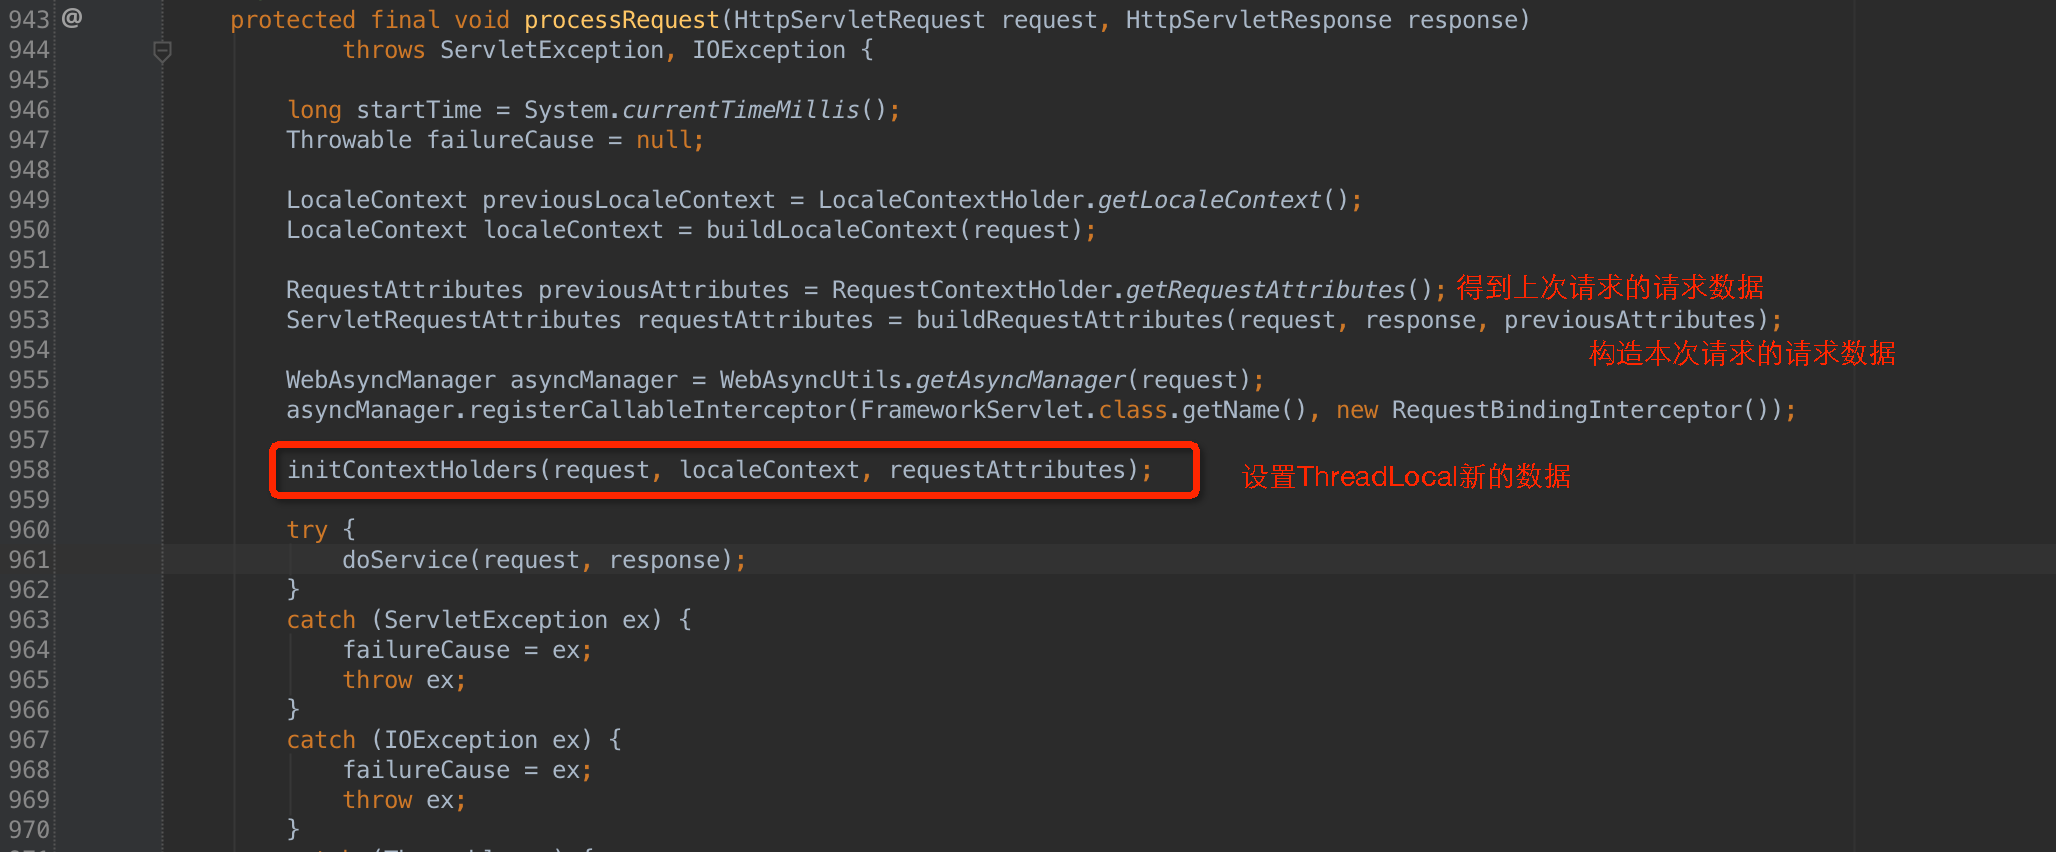Screen dimensions: 2056x852
Task: Click RequestBindingInterceptor constructor call
Action: coord(1567,410)
